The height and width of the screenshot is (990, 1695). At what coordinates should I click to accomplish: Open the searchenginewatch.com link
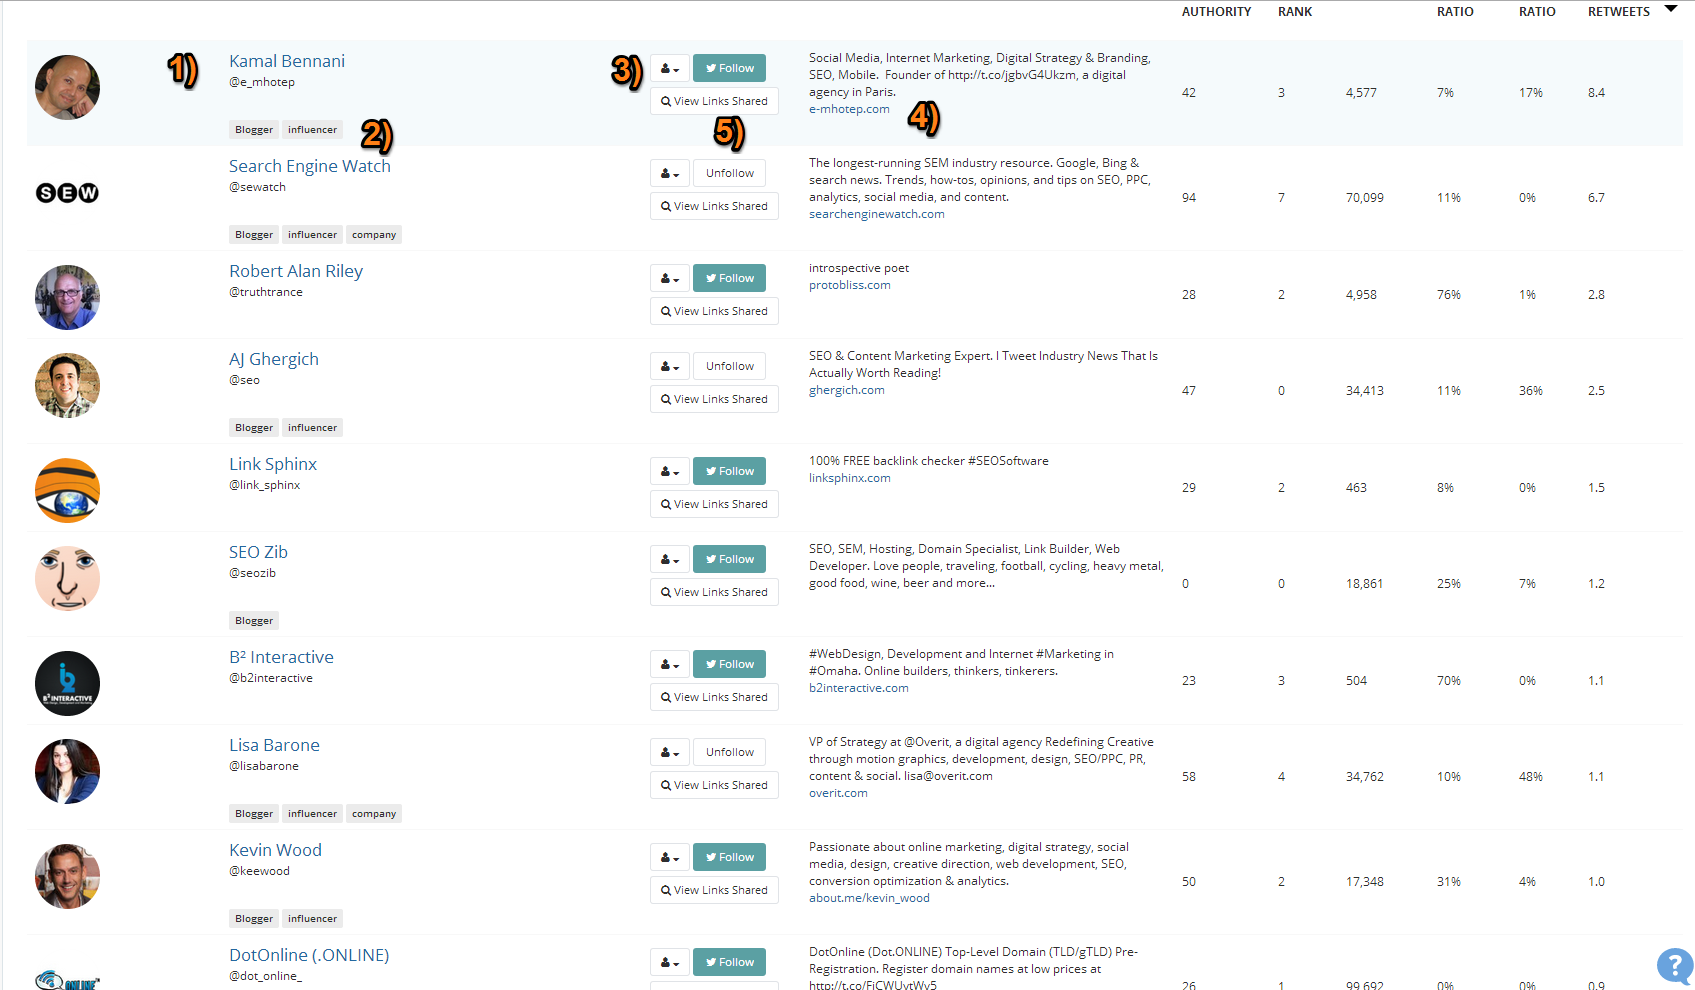point(876,214)
